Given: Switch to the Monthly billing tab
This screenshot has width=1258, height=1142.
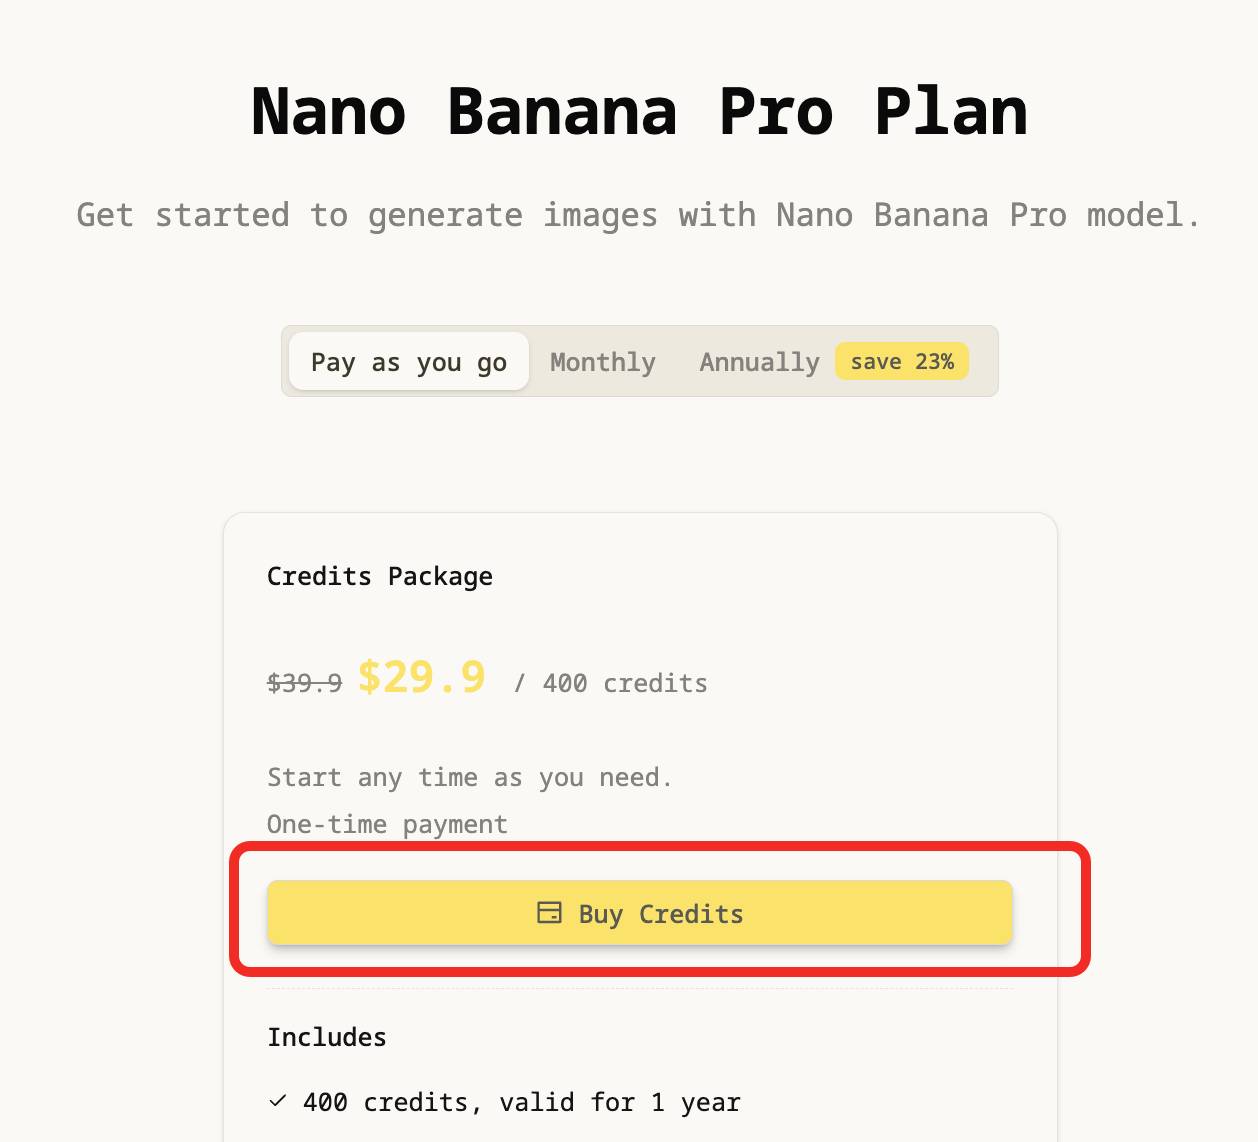Looking at the screenshot, I should pos(602,362).
